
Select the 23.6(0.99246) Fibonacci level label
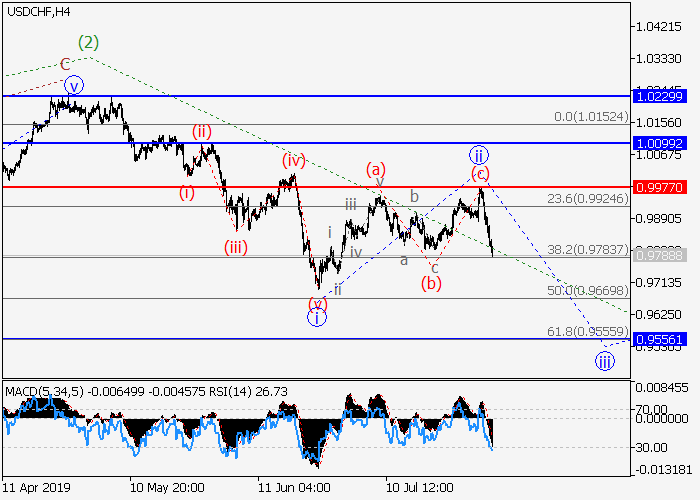click(588, 198)
